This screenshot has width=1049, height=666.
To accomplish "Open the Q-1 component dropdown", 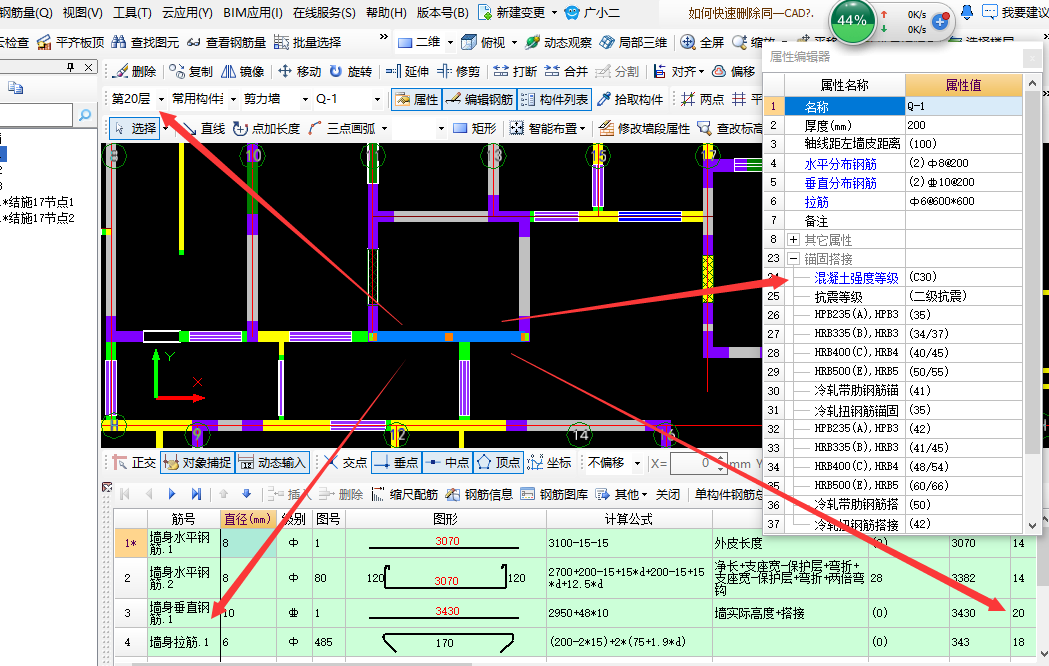I will [377, 100].
